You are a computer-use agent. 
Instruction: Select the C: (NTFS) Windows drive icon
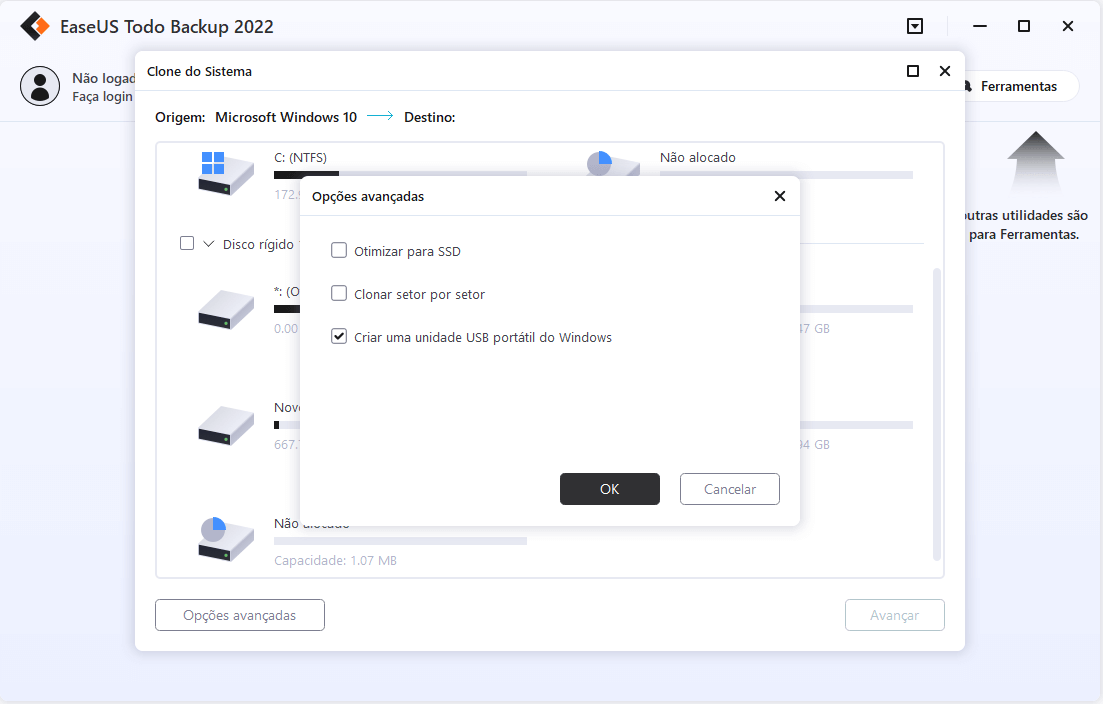(x=226, y=173)
